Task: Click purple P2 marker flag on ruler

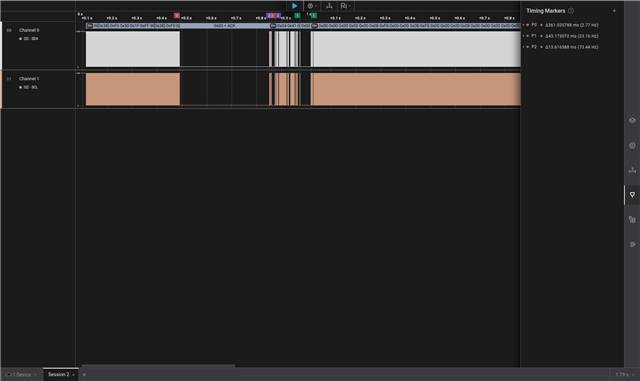Action: point(278,16)
